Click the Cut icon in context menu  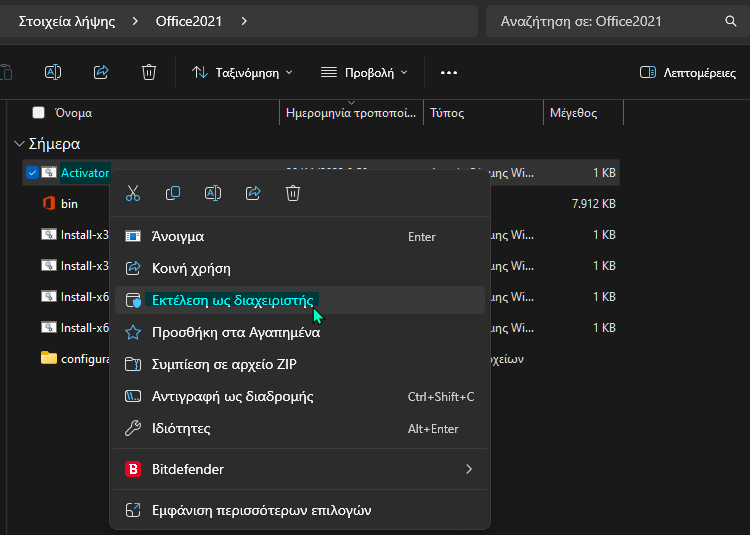pyautogui.click(x=133, y=193)
